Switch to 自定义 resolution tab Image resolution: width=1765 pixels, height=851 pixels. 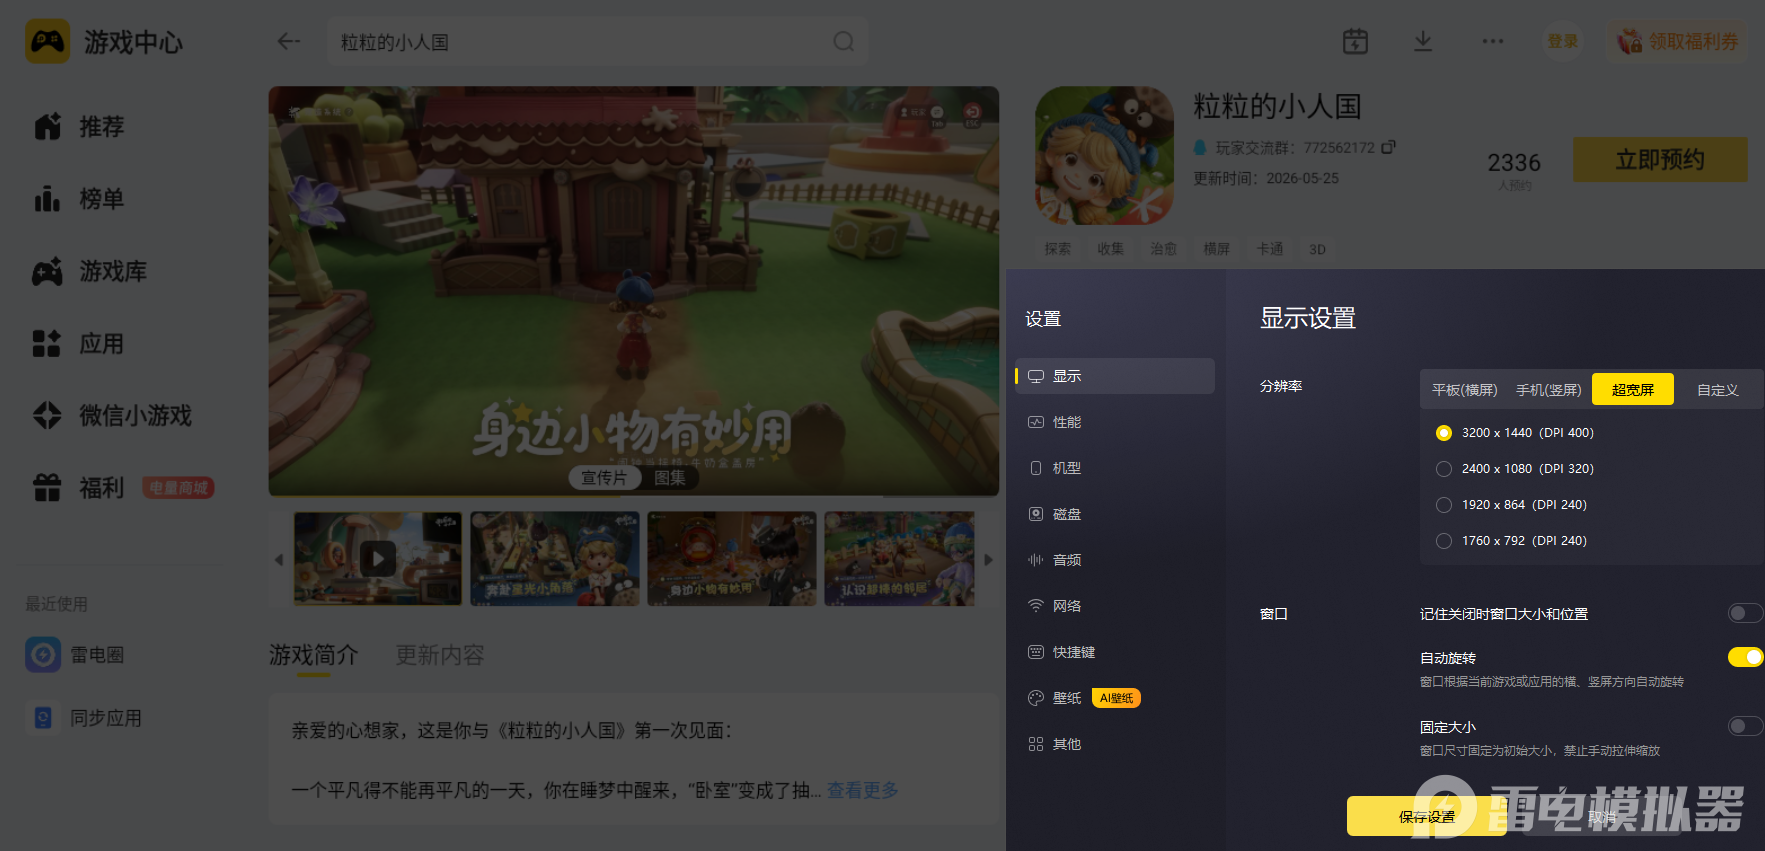pos(1718,390)
